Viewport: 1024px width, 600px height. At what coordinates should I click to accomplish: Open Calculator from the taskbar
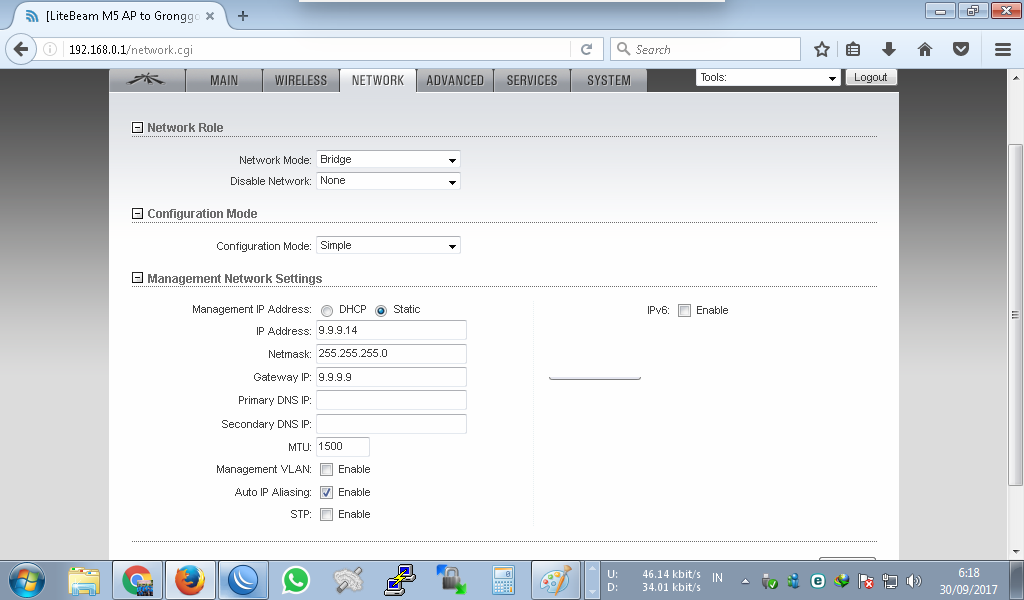point(502,579)
